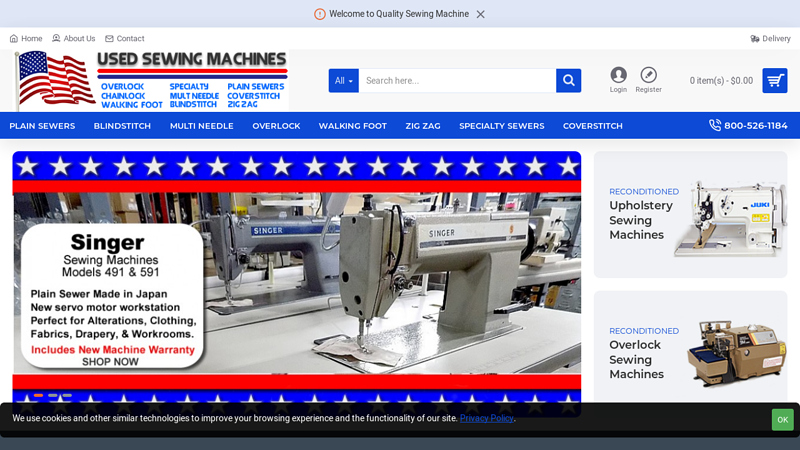Click the orange alert icon in the welcome banner
The width and height of the screenshot is (800, 450).
[319, 14]
